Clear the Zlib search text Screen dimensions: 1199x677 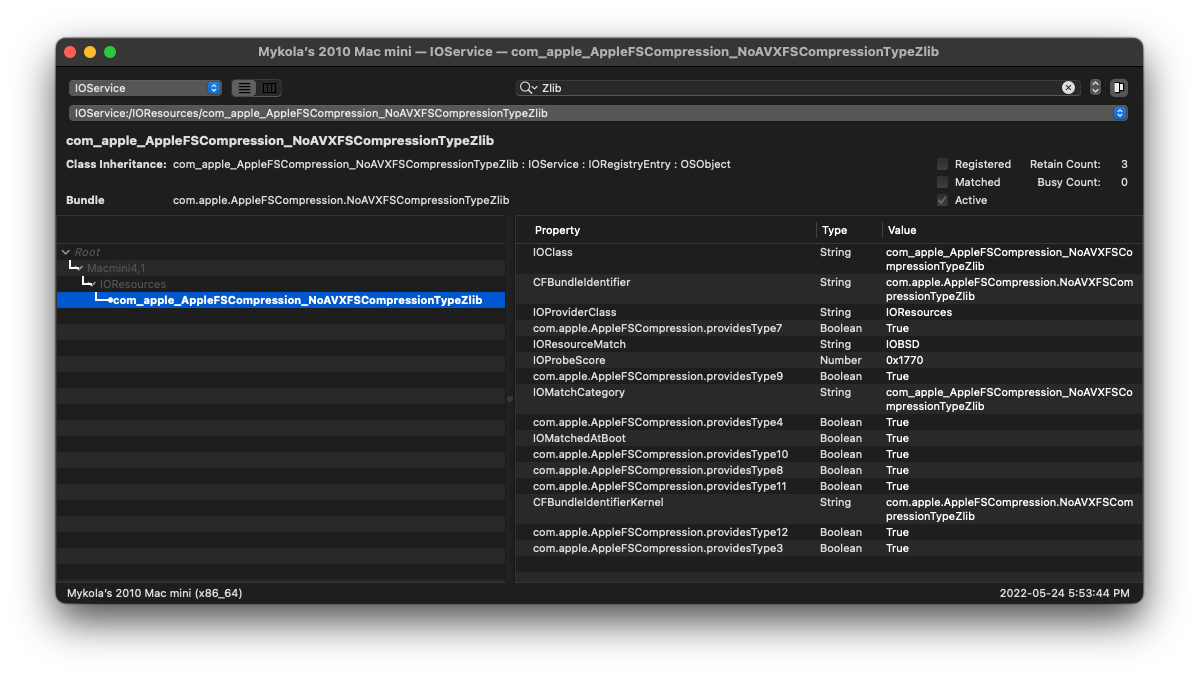1068,88
